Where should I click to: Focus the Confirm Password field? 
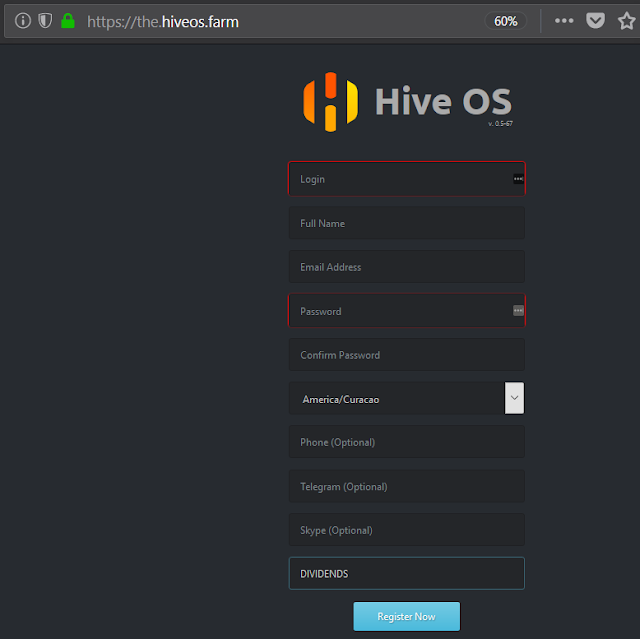click(x=407, y=355)
